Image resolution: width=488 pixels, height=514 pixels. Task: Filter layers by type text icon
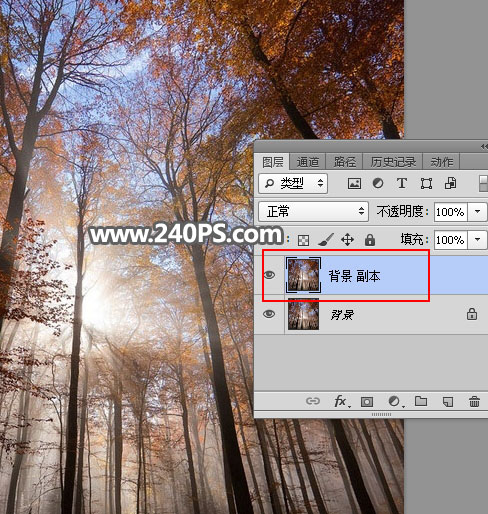(x=402, y=183)
